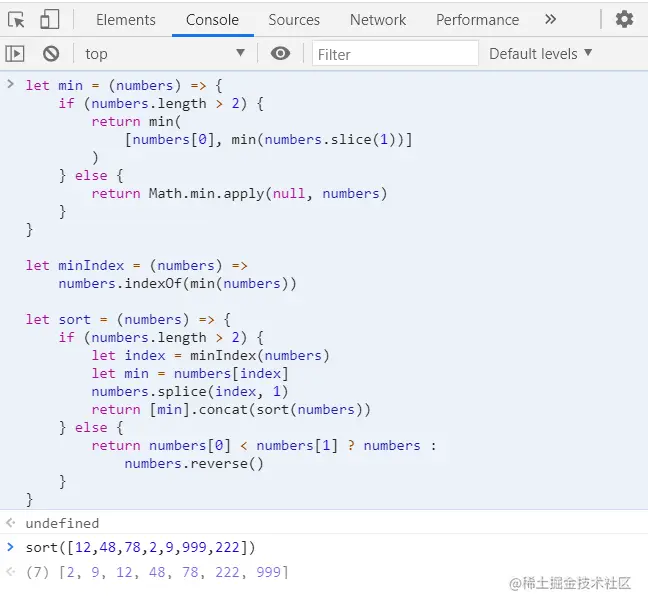Screen dimensions: 648x608
Task: Click the 'let minIndex = (numbers) =>' line
Action: (137, 265)
